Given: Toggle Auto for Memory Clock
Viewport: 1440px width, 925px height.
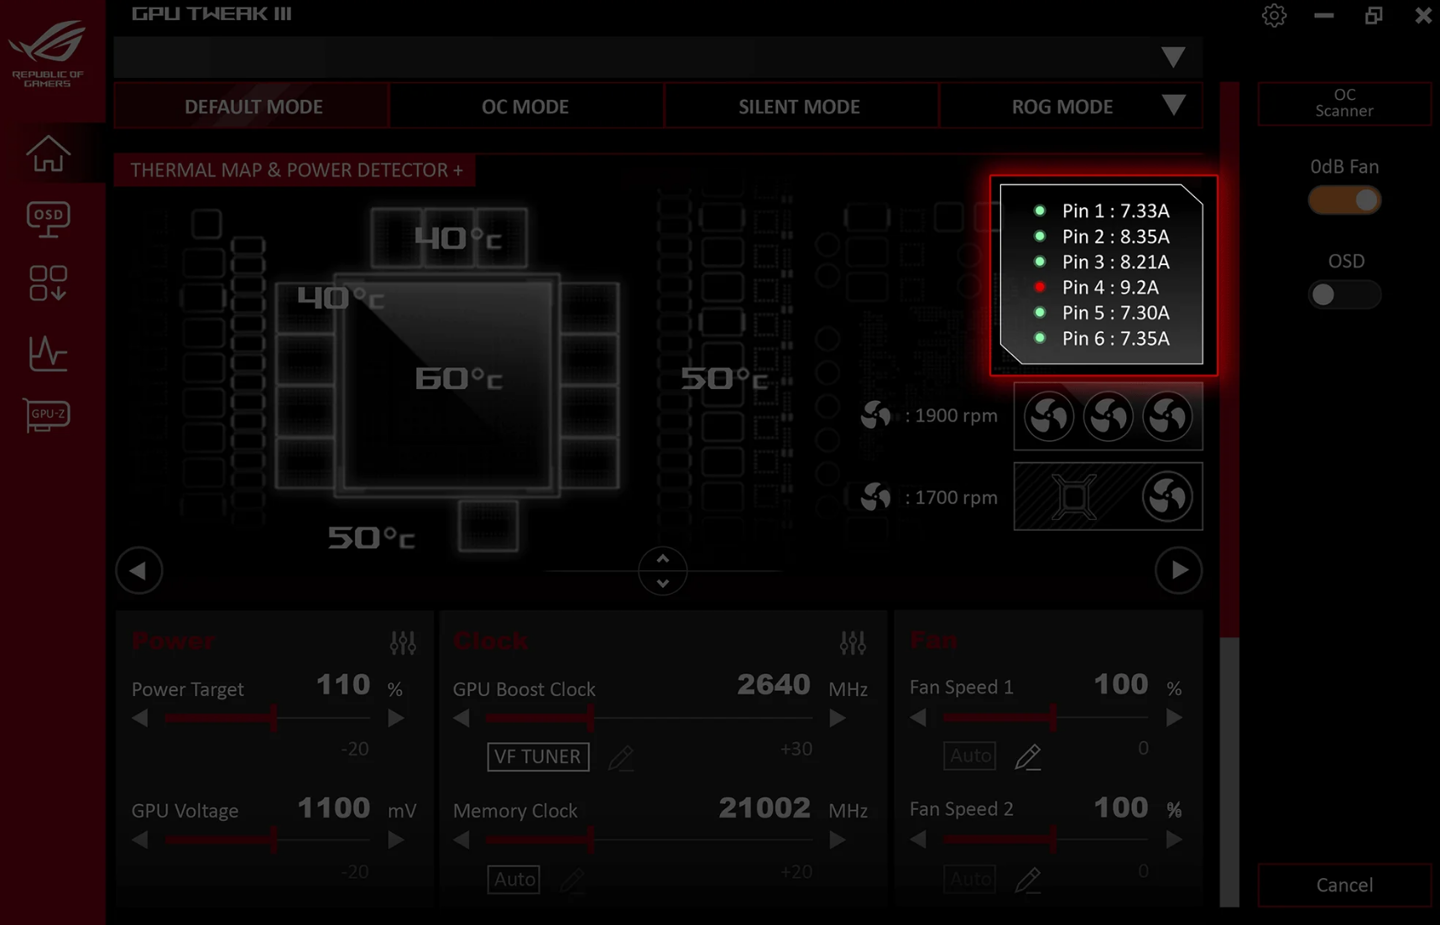Looking at the screenshot, I should click(514, 879).
